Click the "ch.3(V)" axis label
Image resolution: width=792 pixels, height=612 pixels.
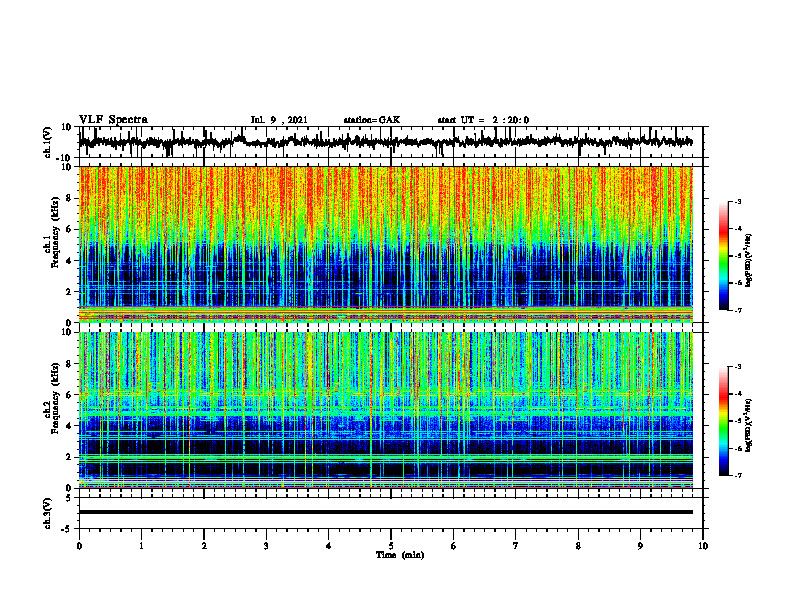point(48,513)
